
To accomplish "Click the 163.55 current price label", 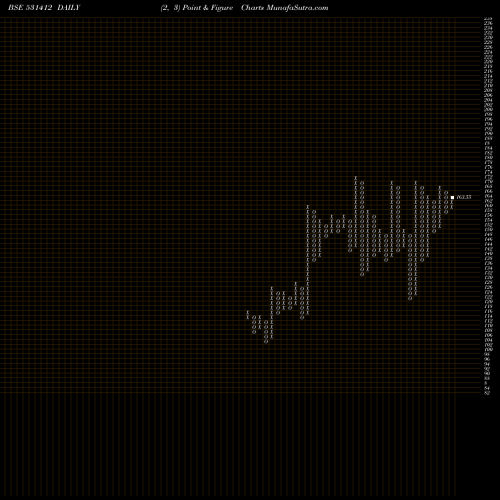I will point(464,197).
